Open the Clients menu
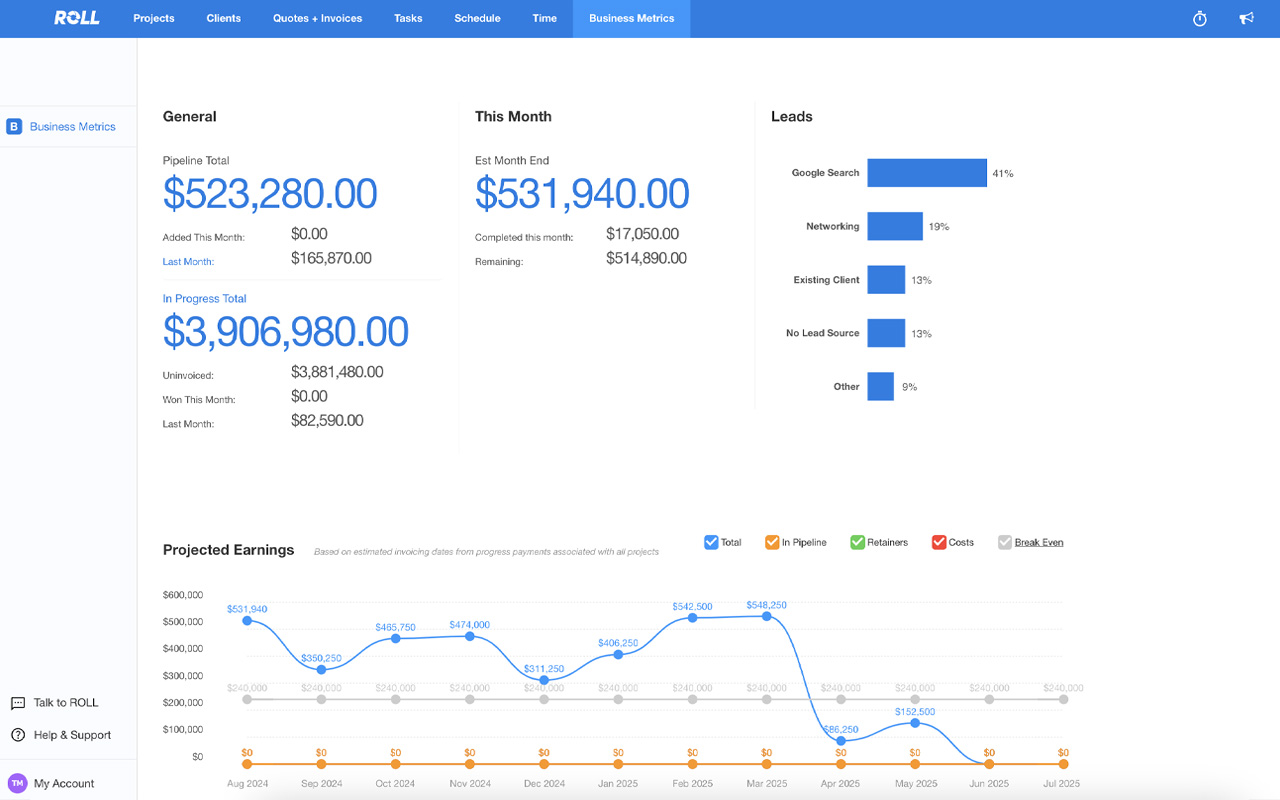The height and width of the screenshot is (800, 1280). 224,18
